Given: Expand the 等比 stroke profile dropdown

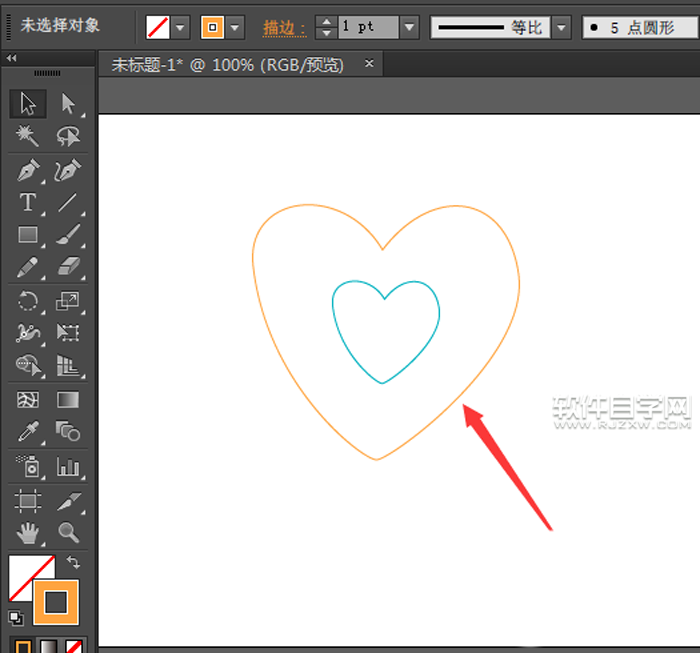Looking at the screenshot, I should [562, 27].
